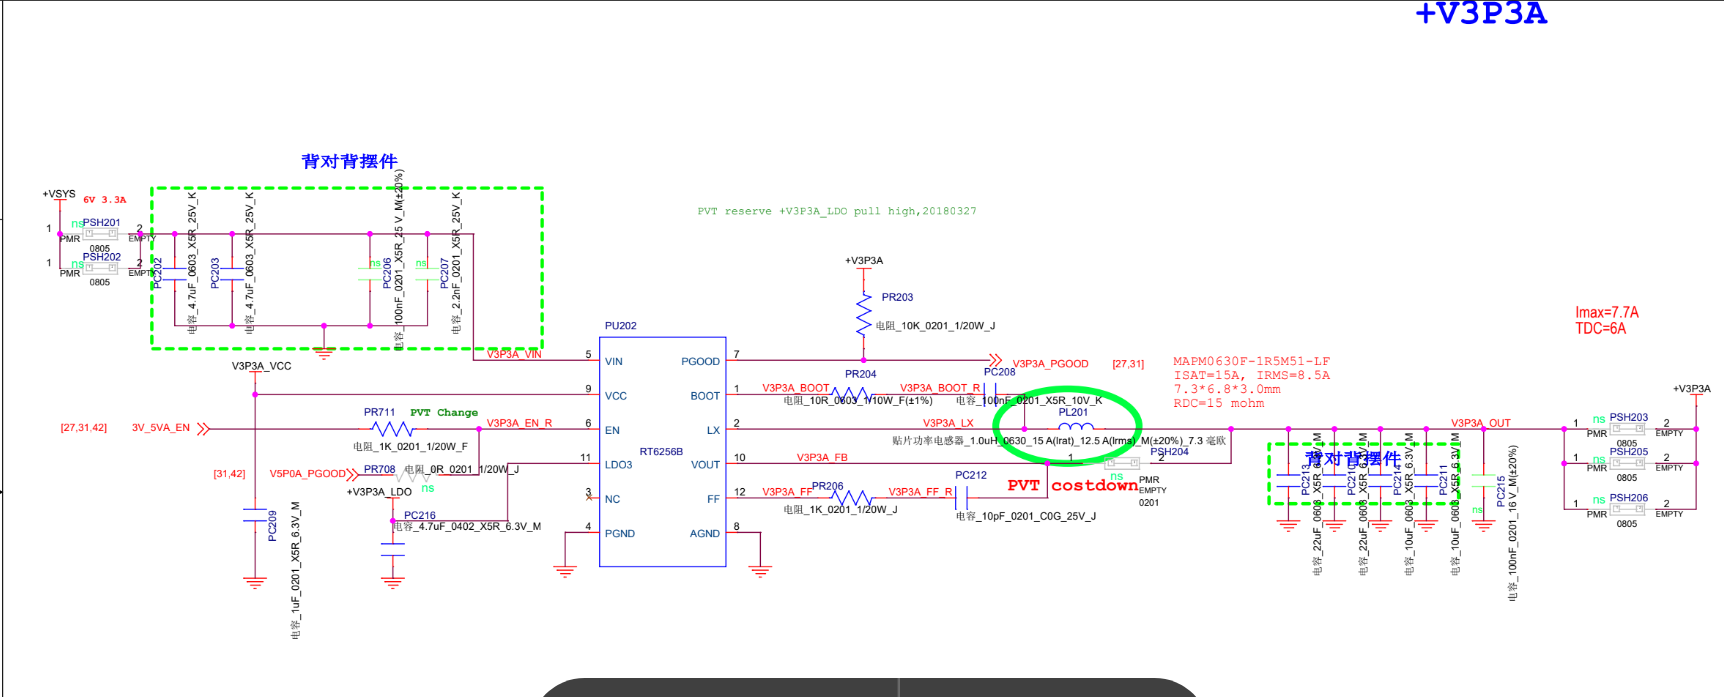The height and width of the screenshot is (697, 1724).
Task: Select the PSH206 jumper pad symbol
Action: (1627, 509)
